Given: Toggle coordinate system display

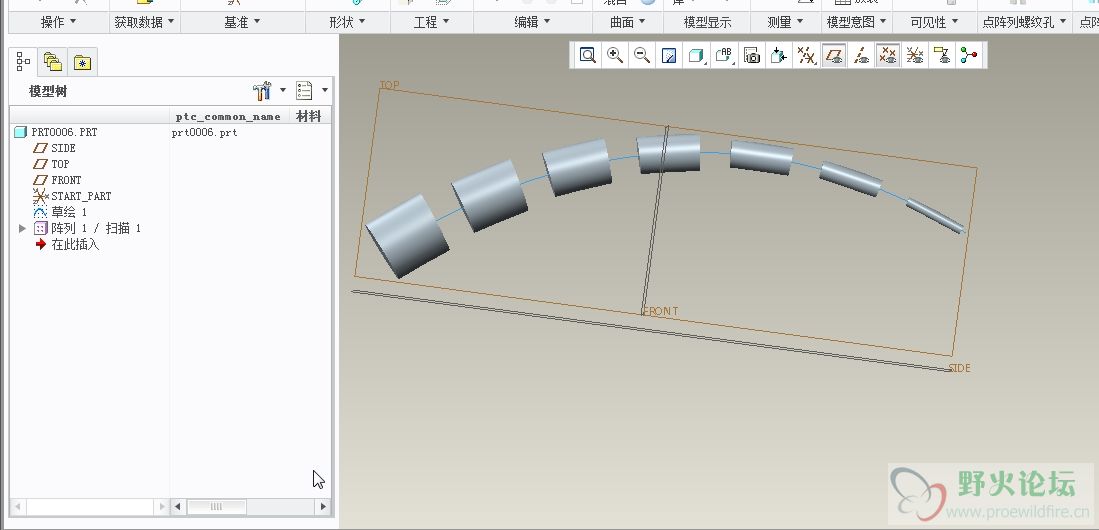Looking at the screenshot, I should (x=914, y=56).
